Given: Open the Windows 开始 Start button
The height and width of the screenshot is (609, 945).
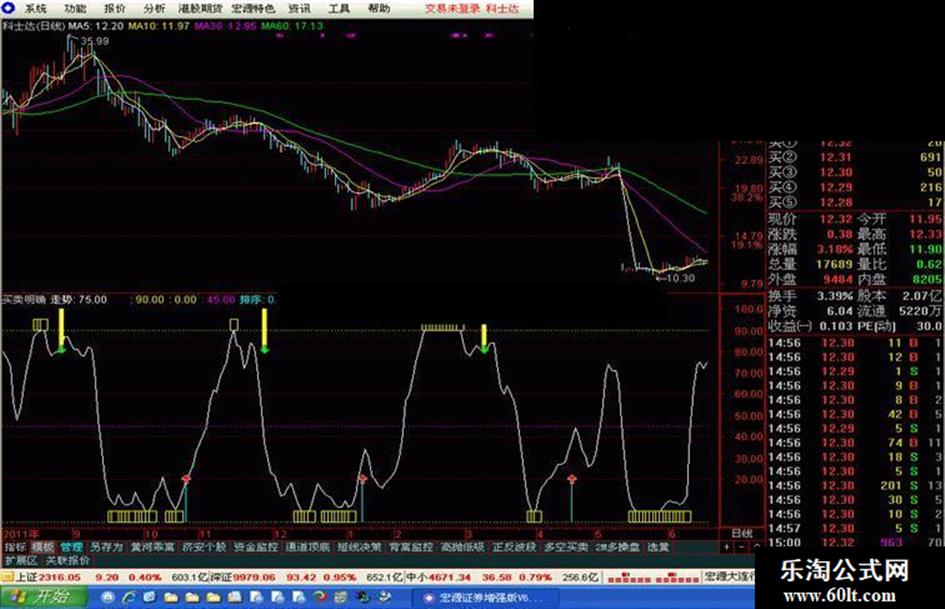Looking at the screenshot, I should pyautogui.click(x=43, y=596).
